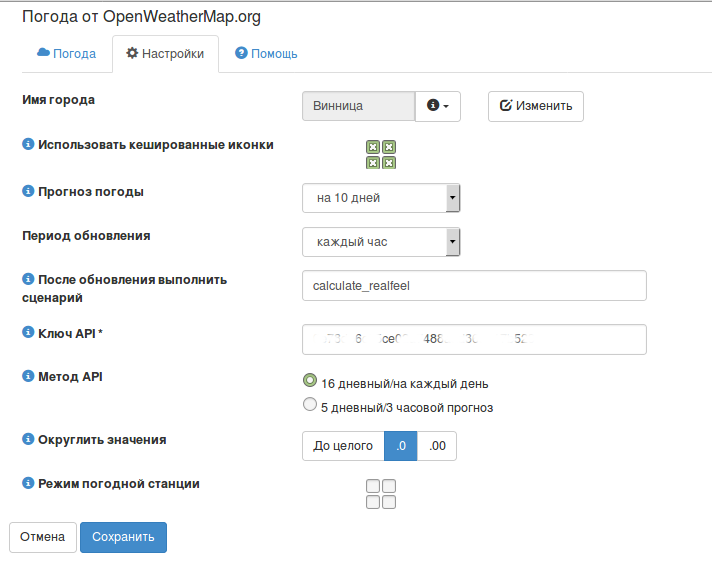Select 16 дневный/на каждый день radio
The image size is (712, 581).
click(310, 380)
